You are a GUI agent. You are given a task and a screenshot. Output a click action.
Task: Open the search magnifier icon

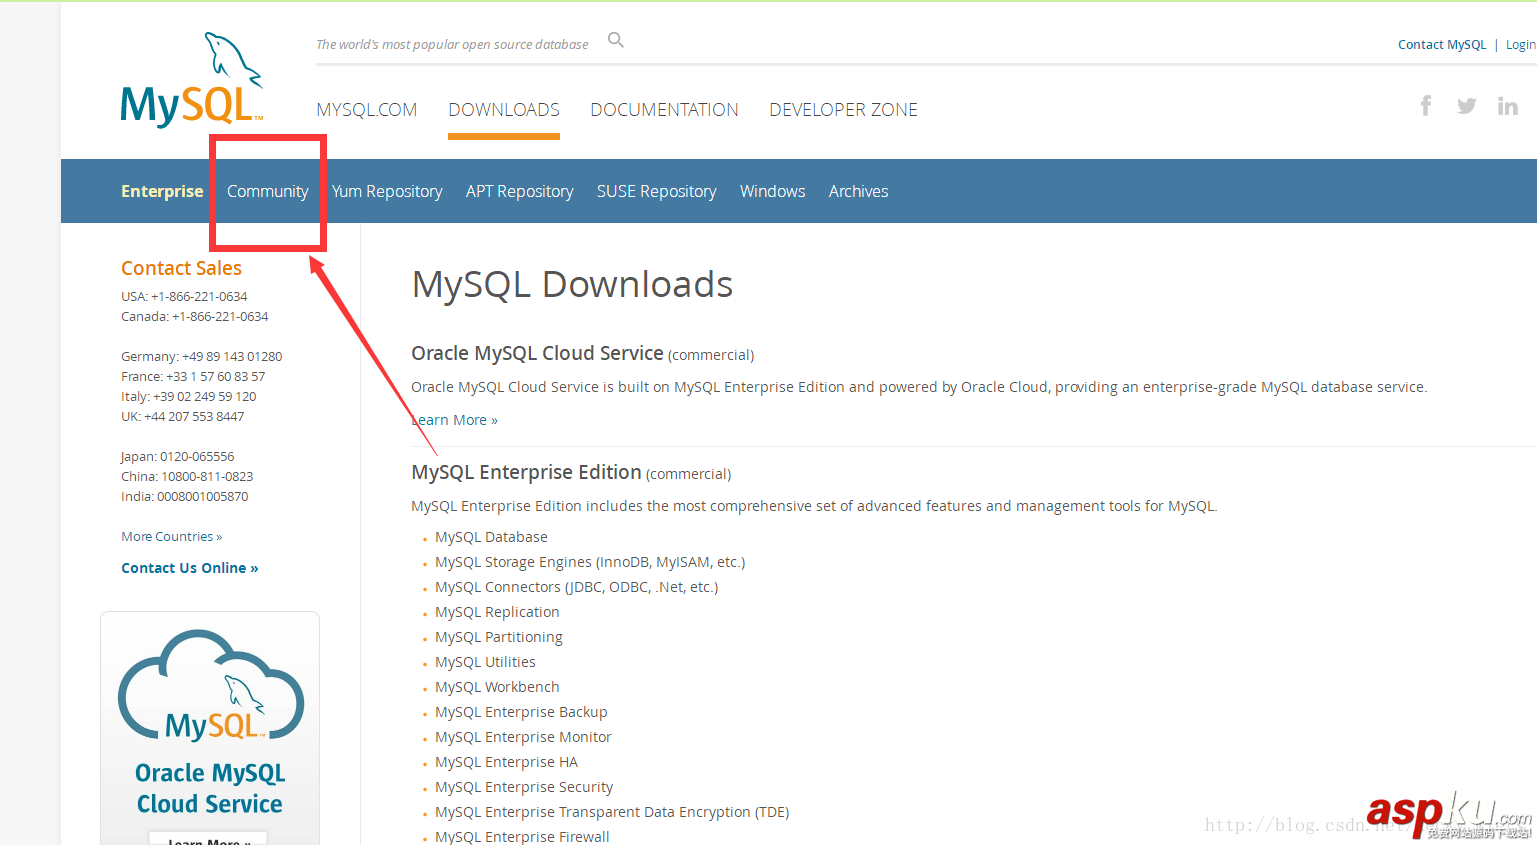[x=616, y=40]
